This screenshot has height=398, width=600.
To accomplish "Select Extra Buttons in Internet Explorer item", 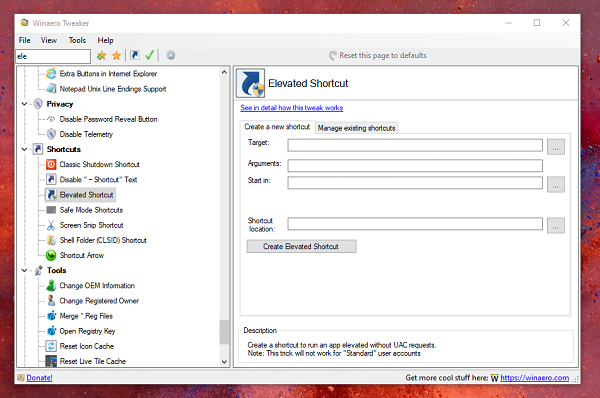I will pos(108,73).
